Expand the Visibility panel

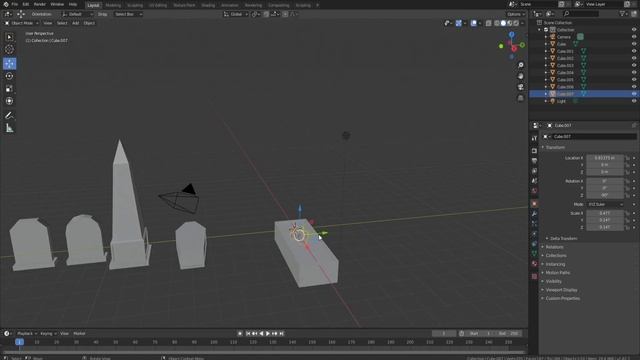[553, 281]
